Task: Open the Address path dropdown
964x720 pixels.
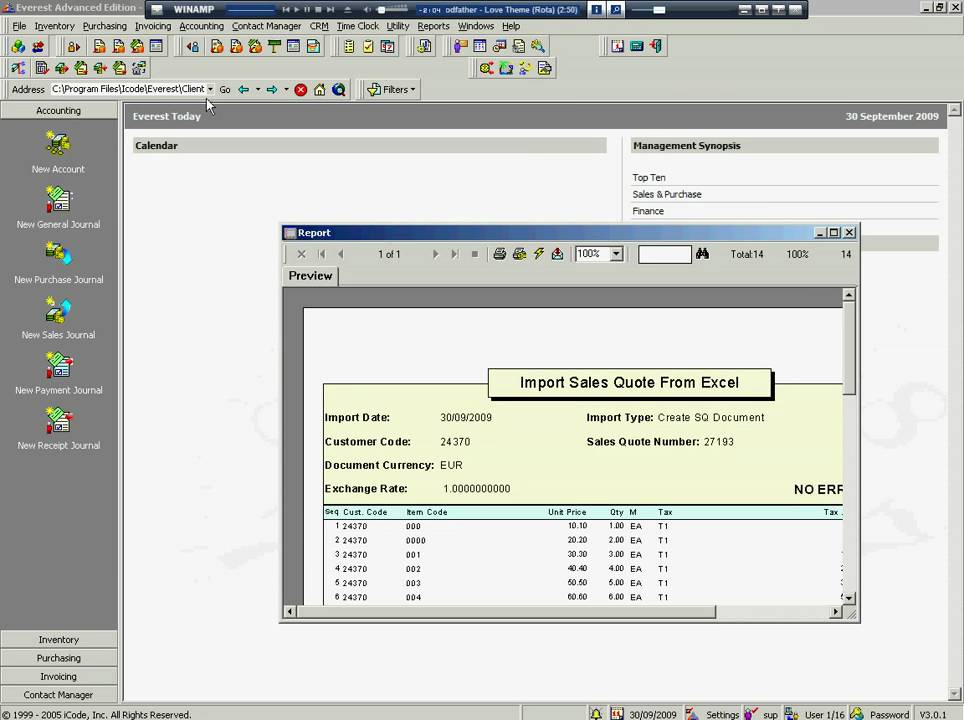Action: [210, 89]
